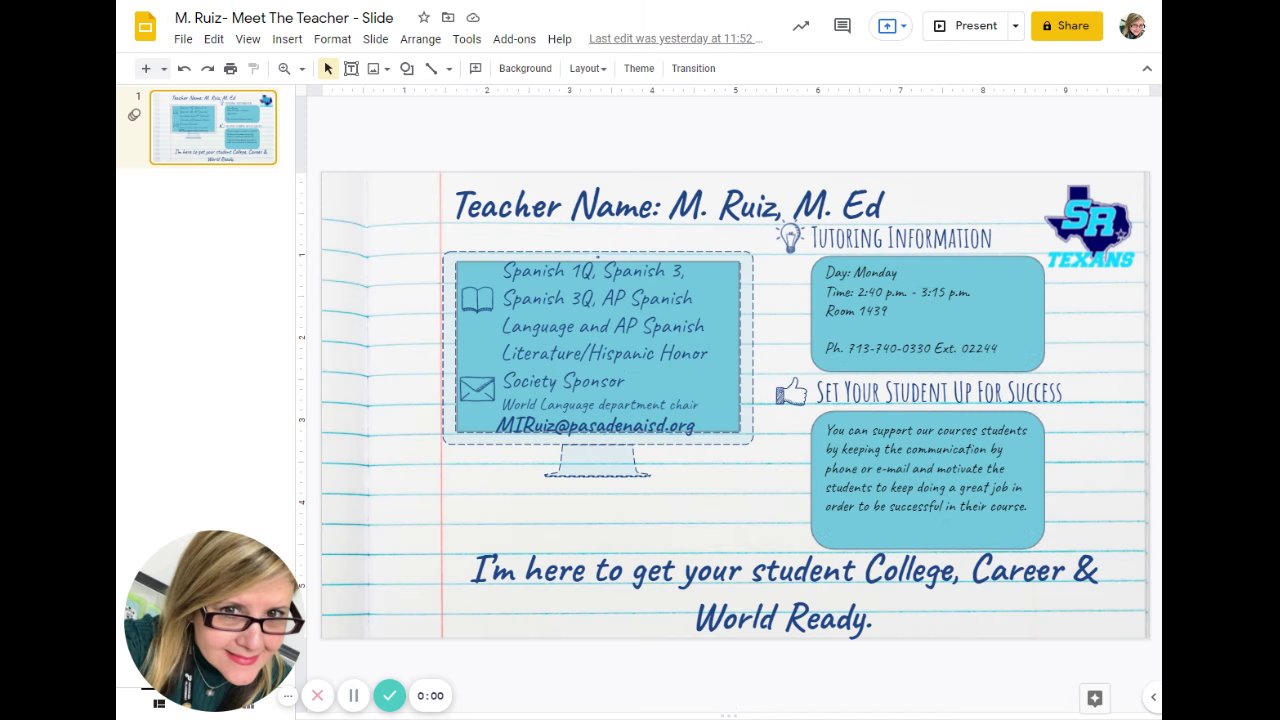1280x720 pixels.
Task: Click the recording timer 0:00
Action: click(430, 696)
